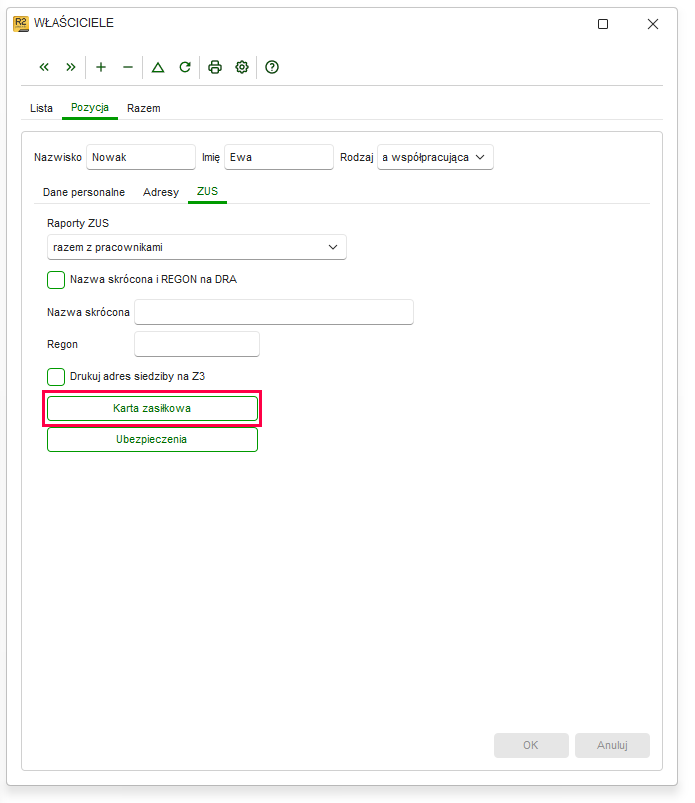Open help question mark icon
The height and width of the screenshot is (803, 695).
coord(272,67)
